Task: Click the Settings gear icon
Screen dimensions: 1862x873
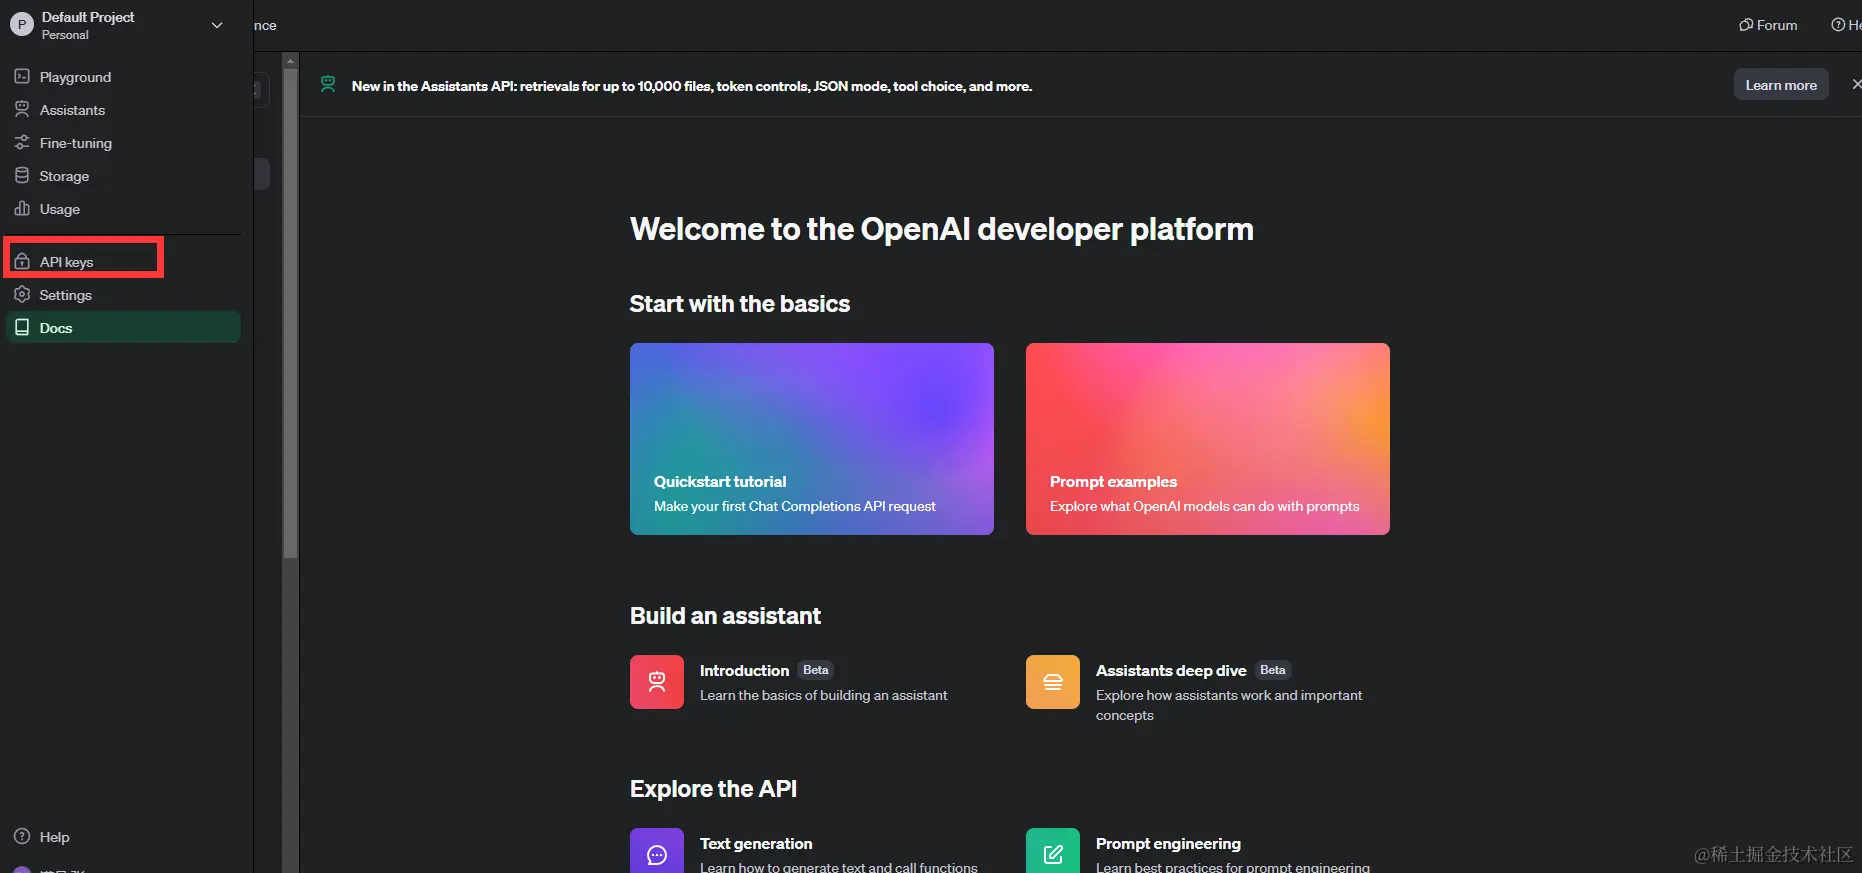Action: pyautogui.click(x=22, y=294)
